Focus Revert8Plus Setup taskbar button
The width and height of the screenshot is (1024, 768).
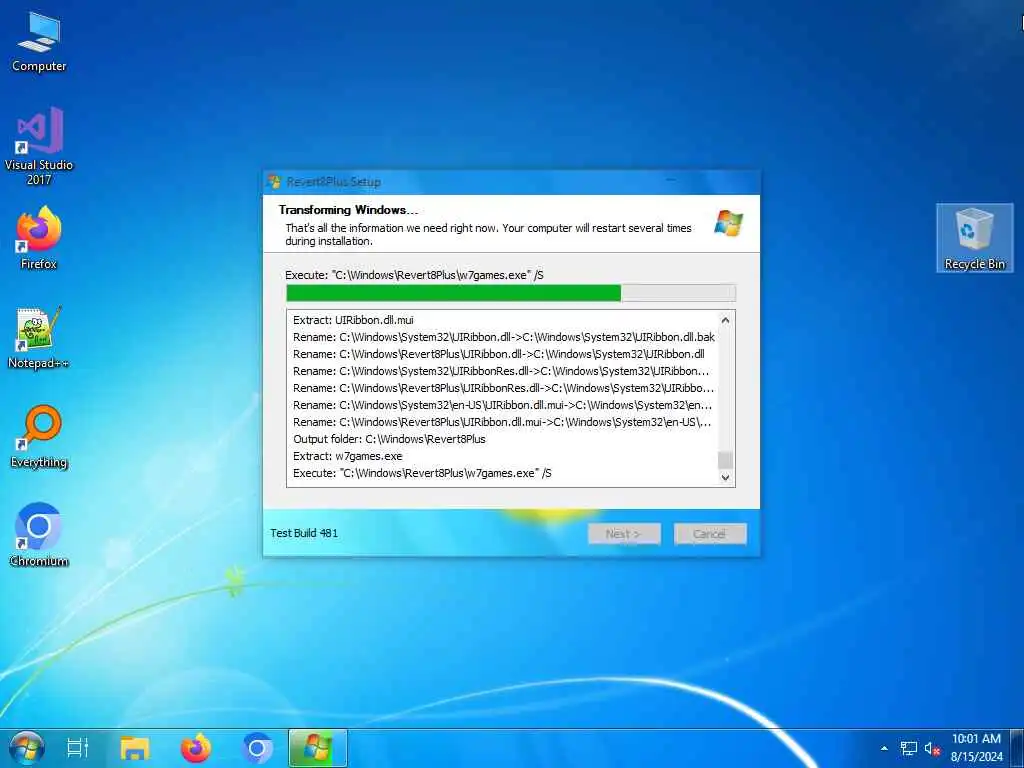[x=317, y=748]
